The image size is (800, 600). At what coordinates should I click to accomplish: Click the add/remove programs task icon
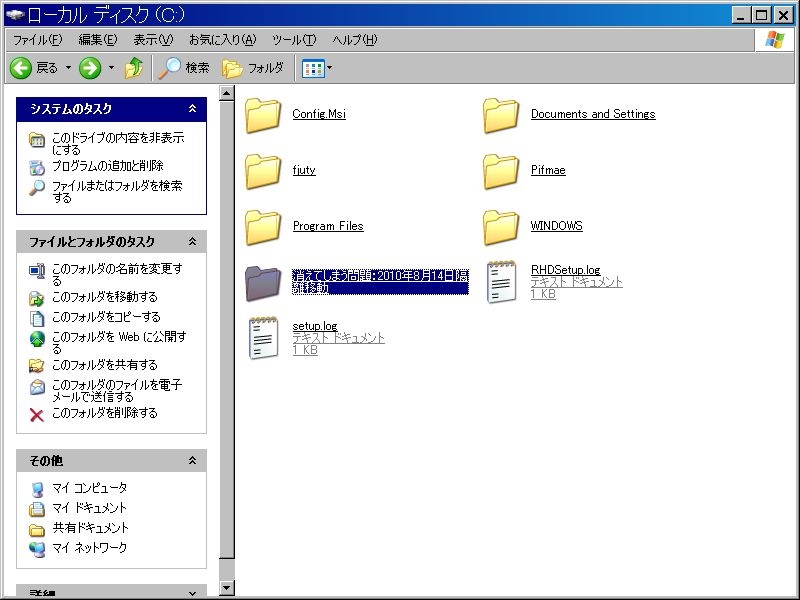click(x=37, y=167)
